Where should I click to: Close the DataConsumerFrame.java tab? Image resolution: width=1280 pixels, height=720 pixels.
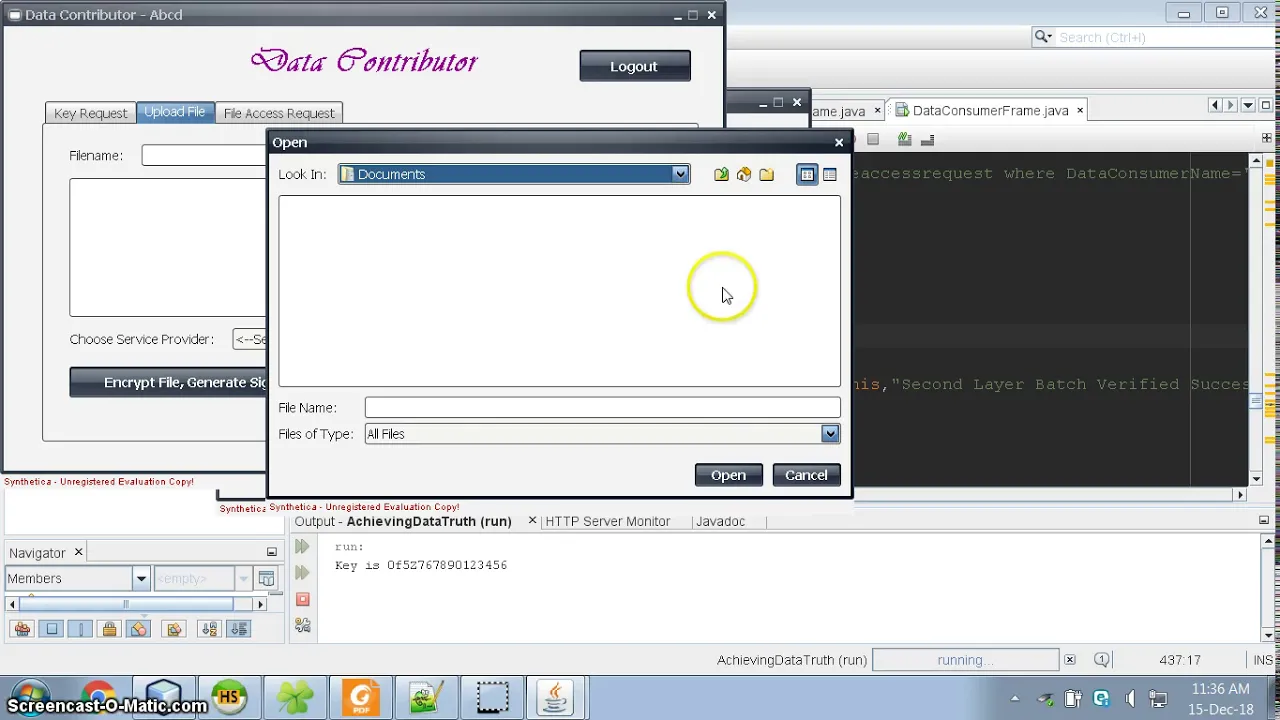click(x=1080, y=110)
